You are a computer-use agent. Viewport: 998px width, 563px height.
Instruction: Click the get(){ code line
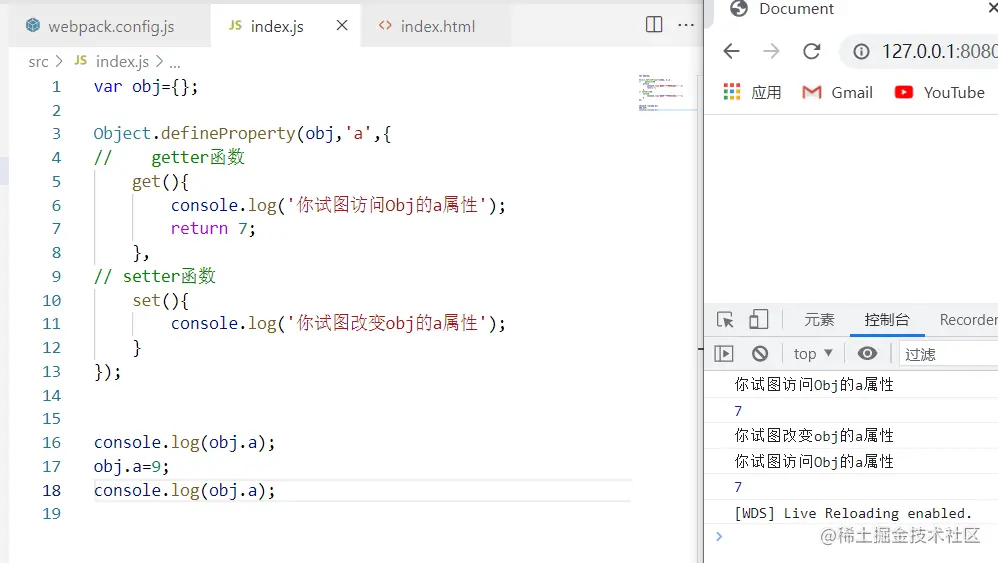coord(160,181)
